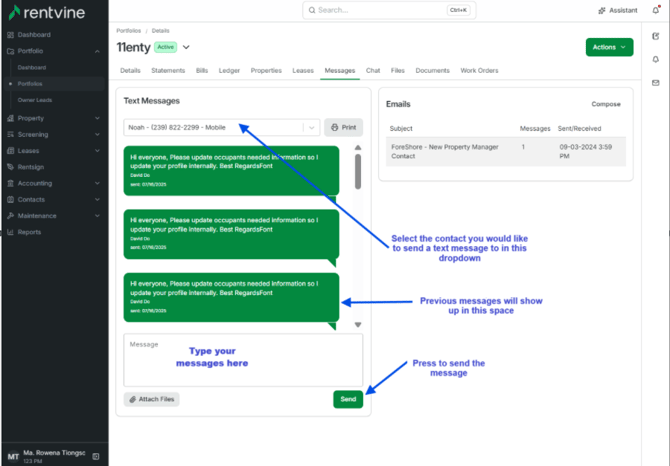Collapse the Portfolio sidebar section
The image size is (670, 466).
97,51
